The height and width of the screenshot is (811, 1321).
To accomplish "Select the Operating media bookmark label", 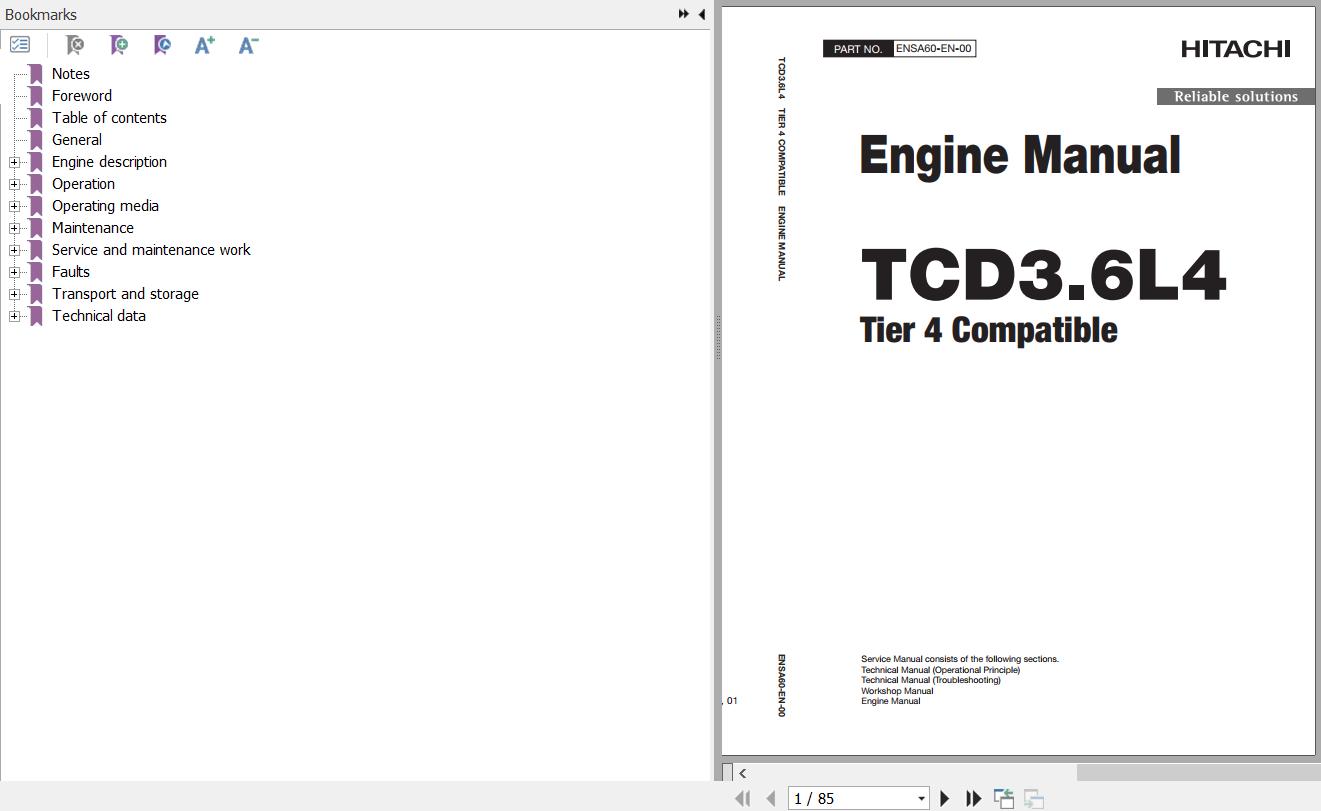I will 105,206.
